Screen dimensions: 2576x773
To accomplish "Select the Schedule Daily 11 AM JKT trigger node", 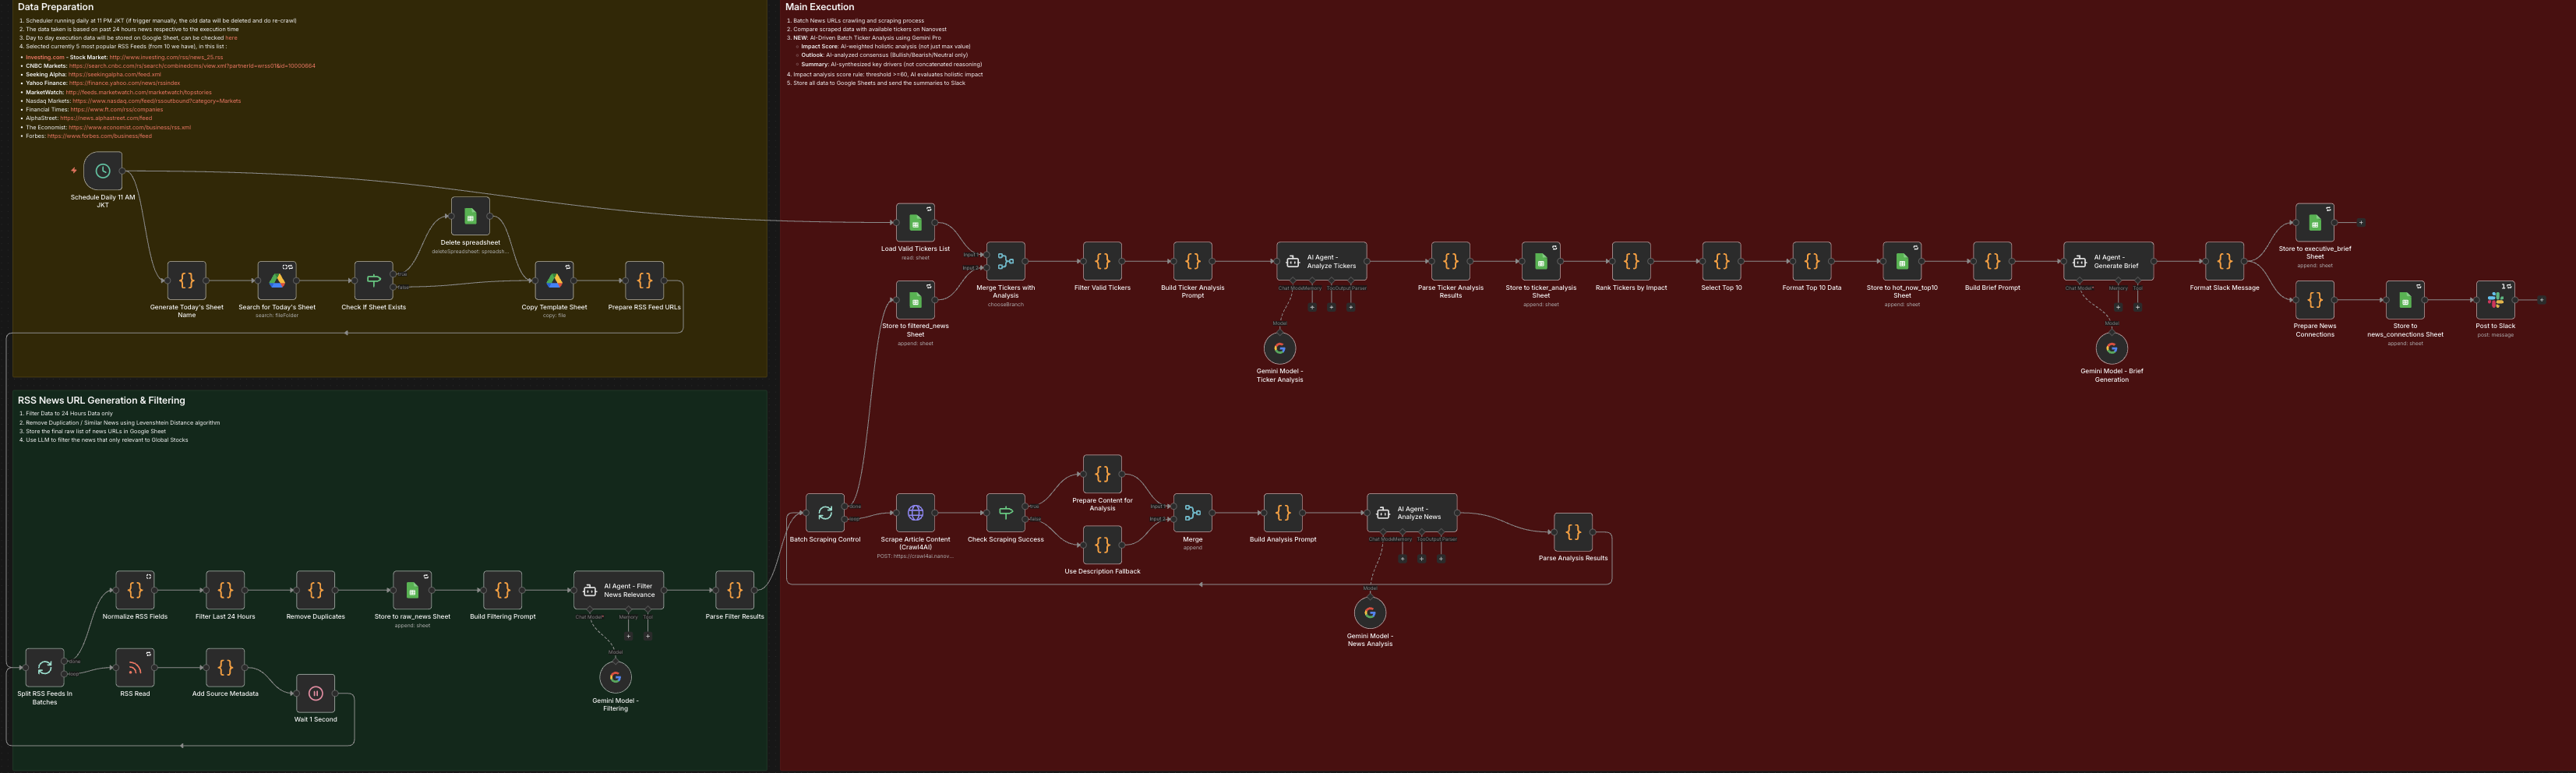I will [x=103, y=171].
